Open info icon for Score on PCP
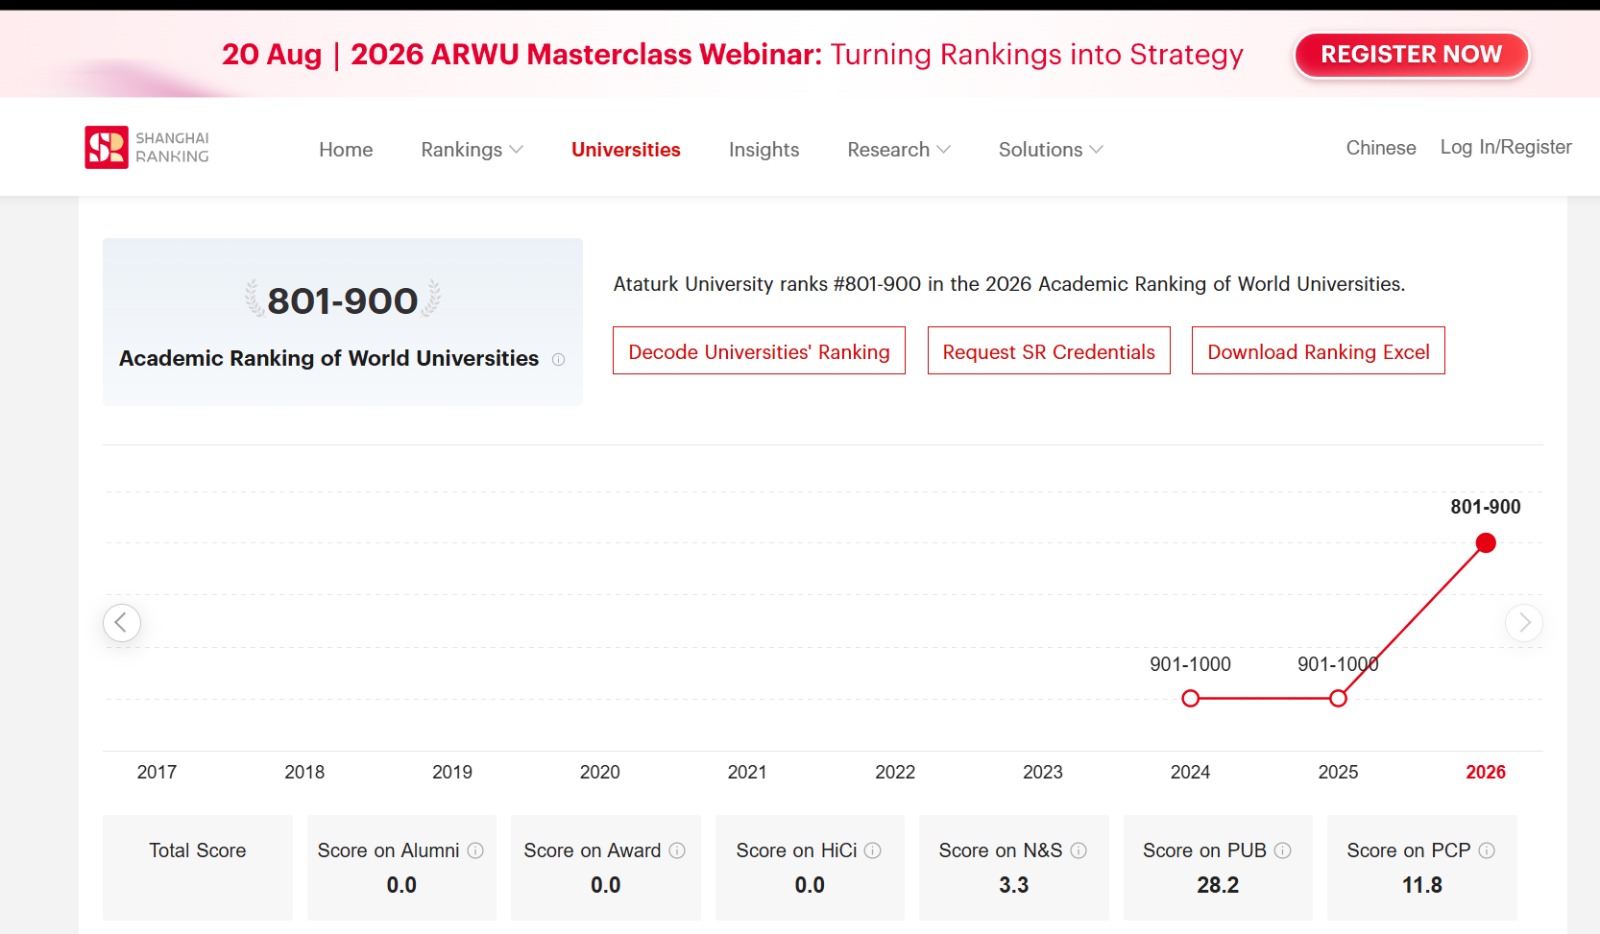This screenshot has height=934, width=1600. pyautogui.click(x=1487, y=850)
